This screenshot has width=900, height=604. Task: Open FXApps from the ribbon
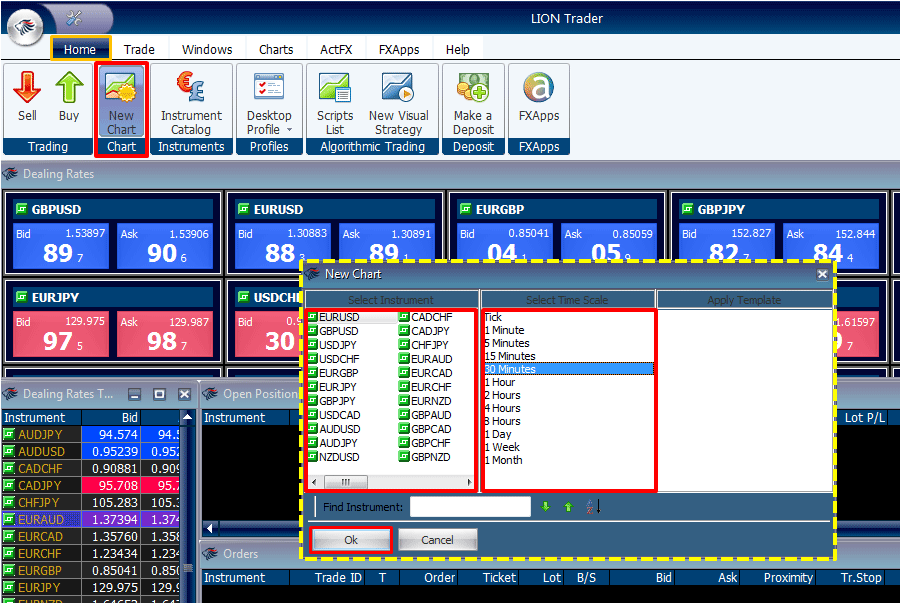[538, 96]
